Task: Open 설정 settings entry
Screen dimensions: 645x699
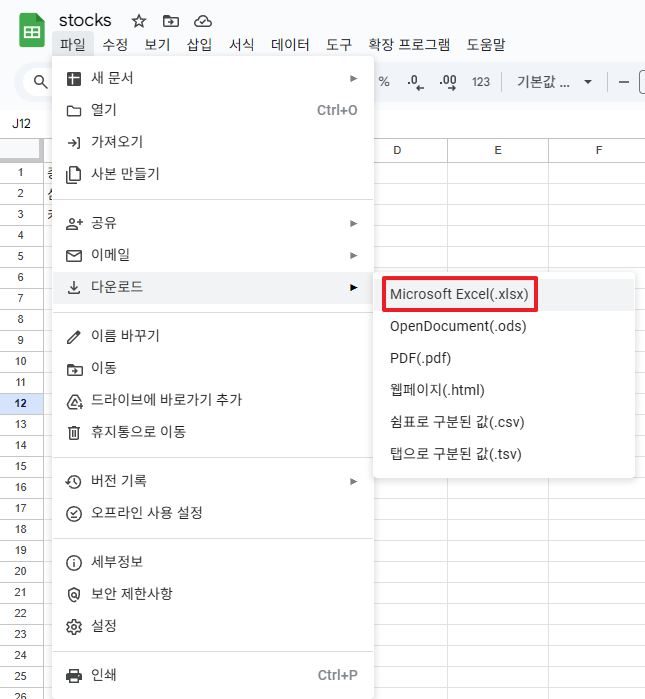Action: pos(213,626)
